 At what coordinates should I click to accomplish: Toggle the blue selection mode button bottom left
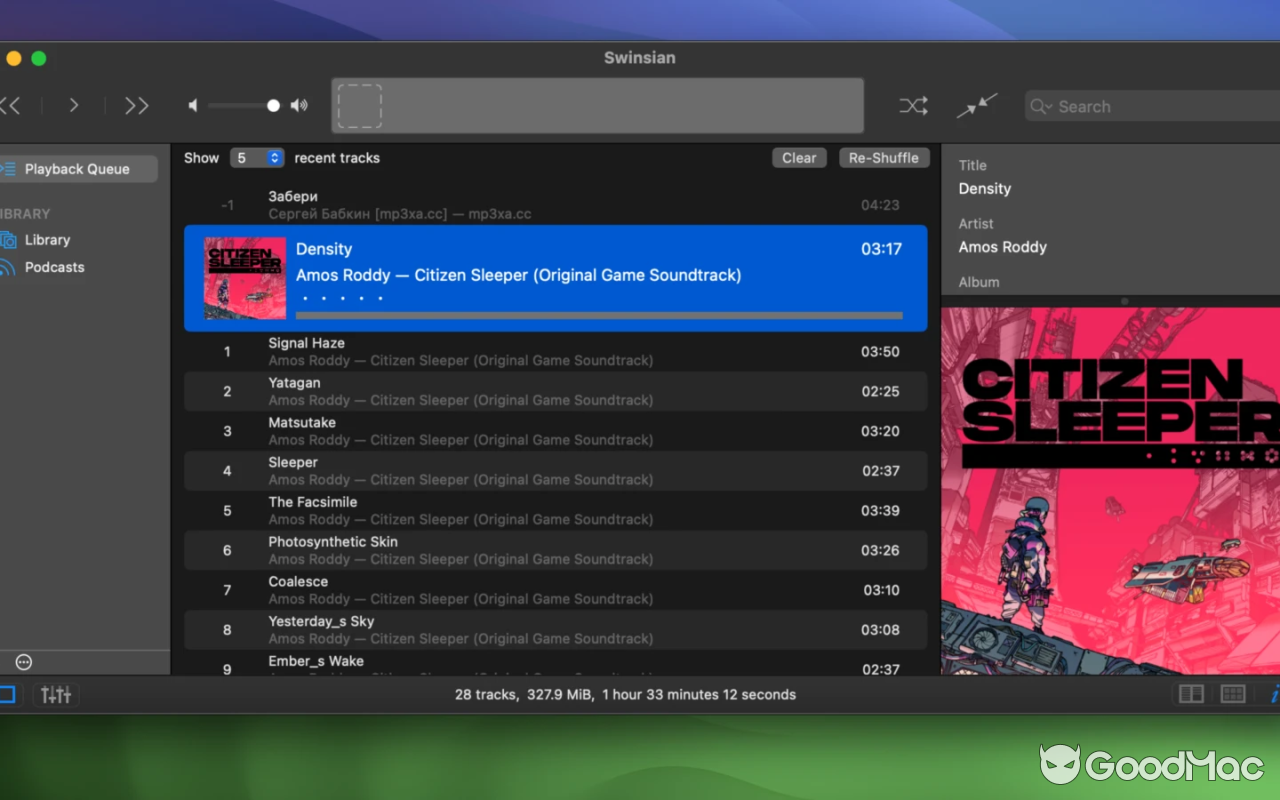[6, 693]
